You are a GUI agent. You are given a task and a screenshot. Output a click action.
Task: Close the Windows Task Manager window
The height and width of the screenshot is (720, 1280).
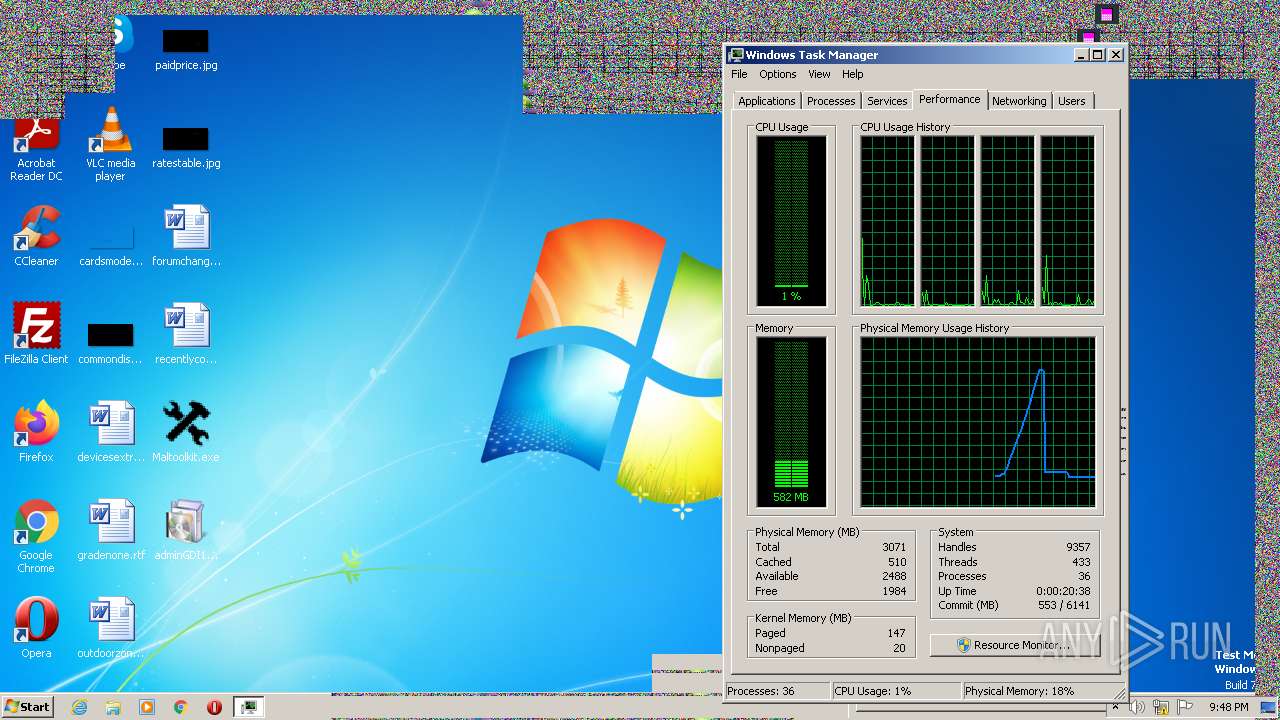[x=1116, y=55]
